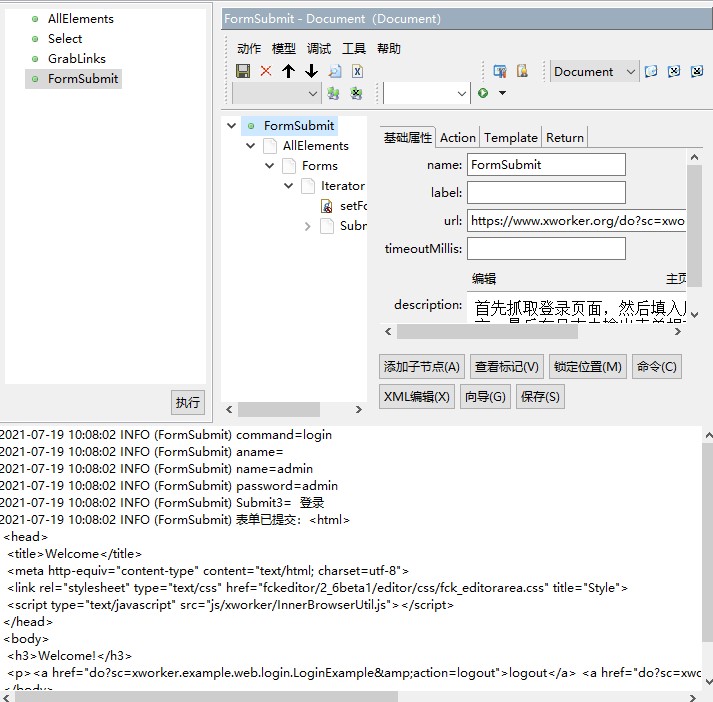Click the setFc script node icon in the tree
This screenshot has width=713, height=702.
(x=326, y=206)
